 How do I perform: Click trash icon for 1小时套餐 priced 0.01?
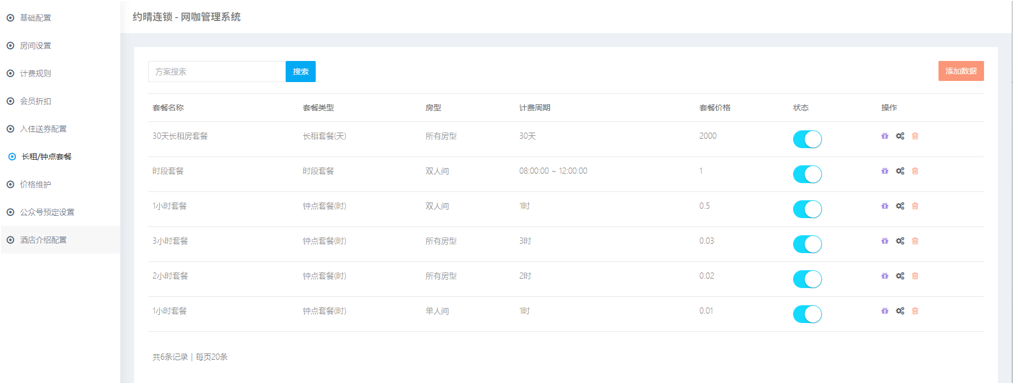tap(915, 311)
